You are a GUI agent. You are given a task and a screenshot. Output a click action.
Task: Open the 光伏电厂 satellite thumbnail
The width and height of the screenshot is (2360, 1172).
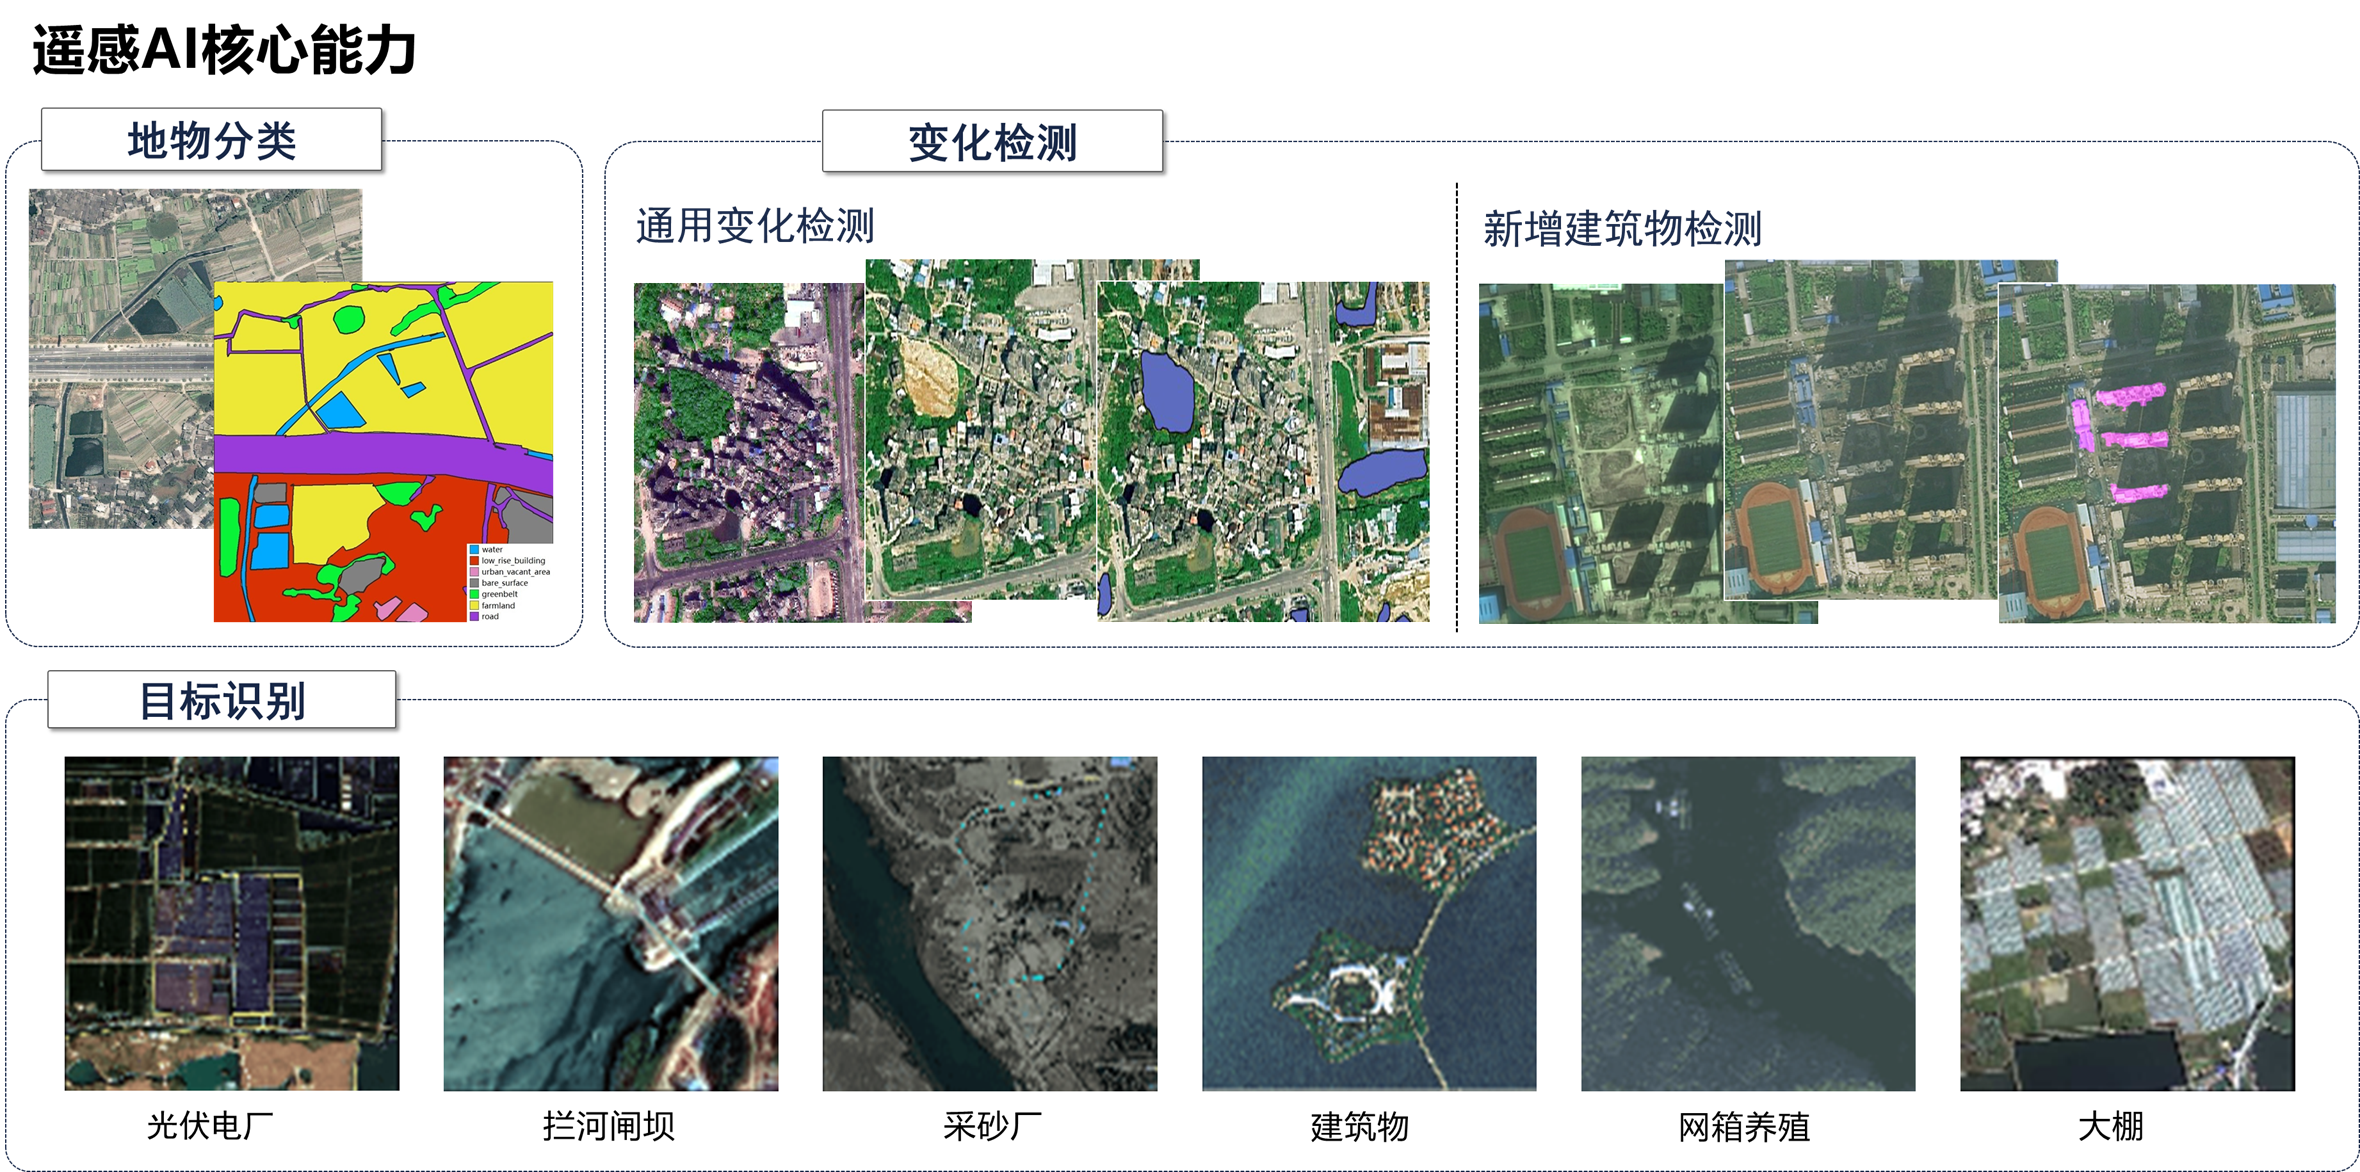click(232, 923)
